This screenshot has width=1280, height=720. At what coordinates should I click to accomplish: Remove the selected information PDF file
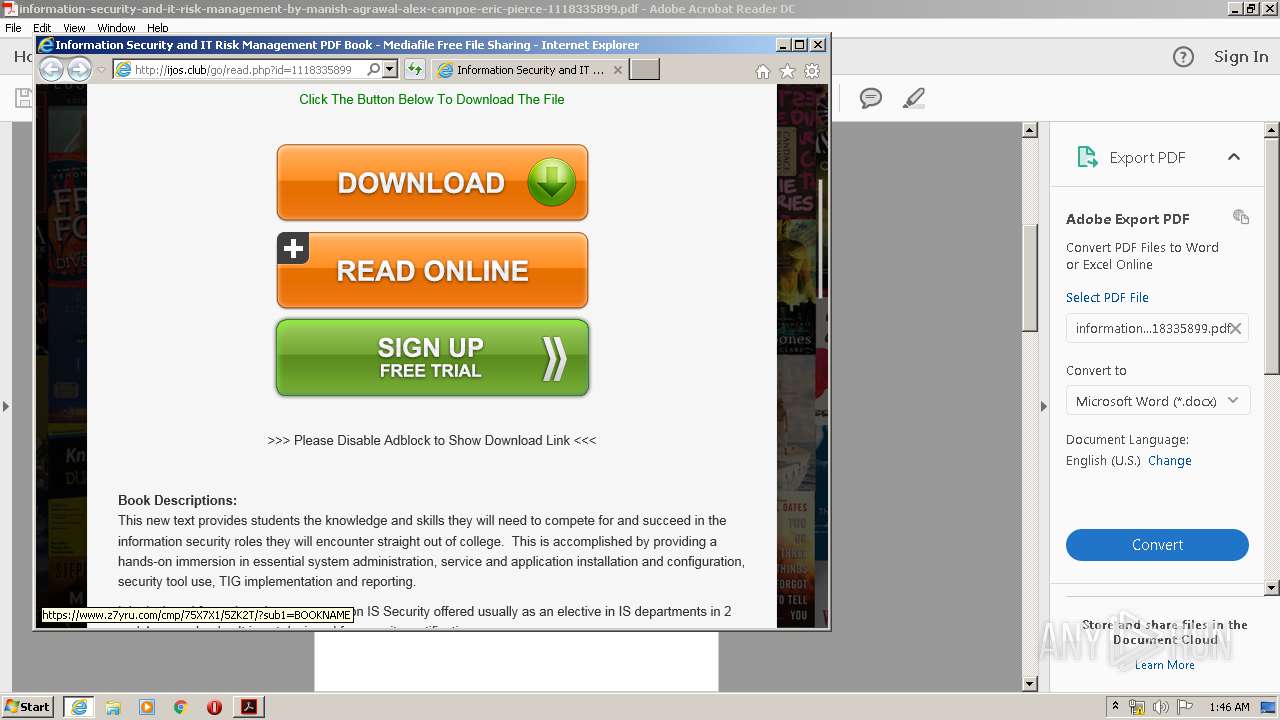[1236, 328]
